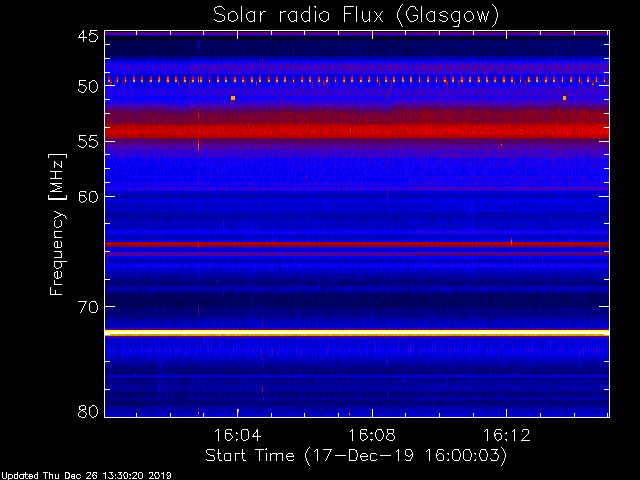640x480 pixels.
Task: Click the broad red band near 54 MHz
Action: click(357, 131)
